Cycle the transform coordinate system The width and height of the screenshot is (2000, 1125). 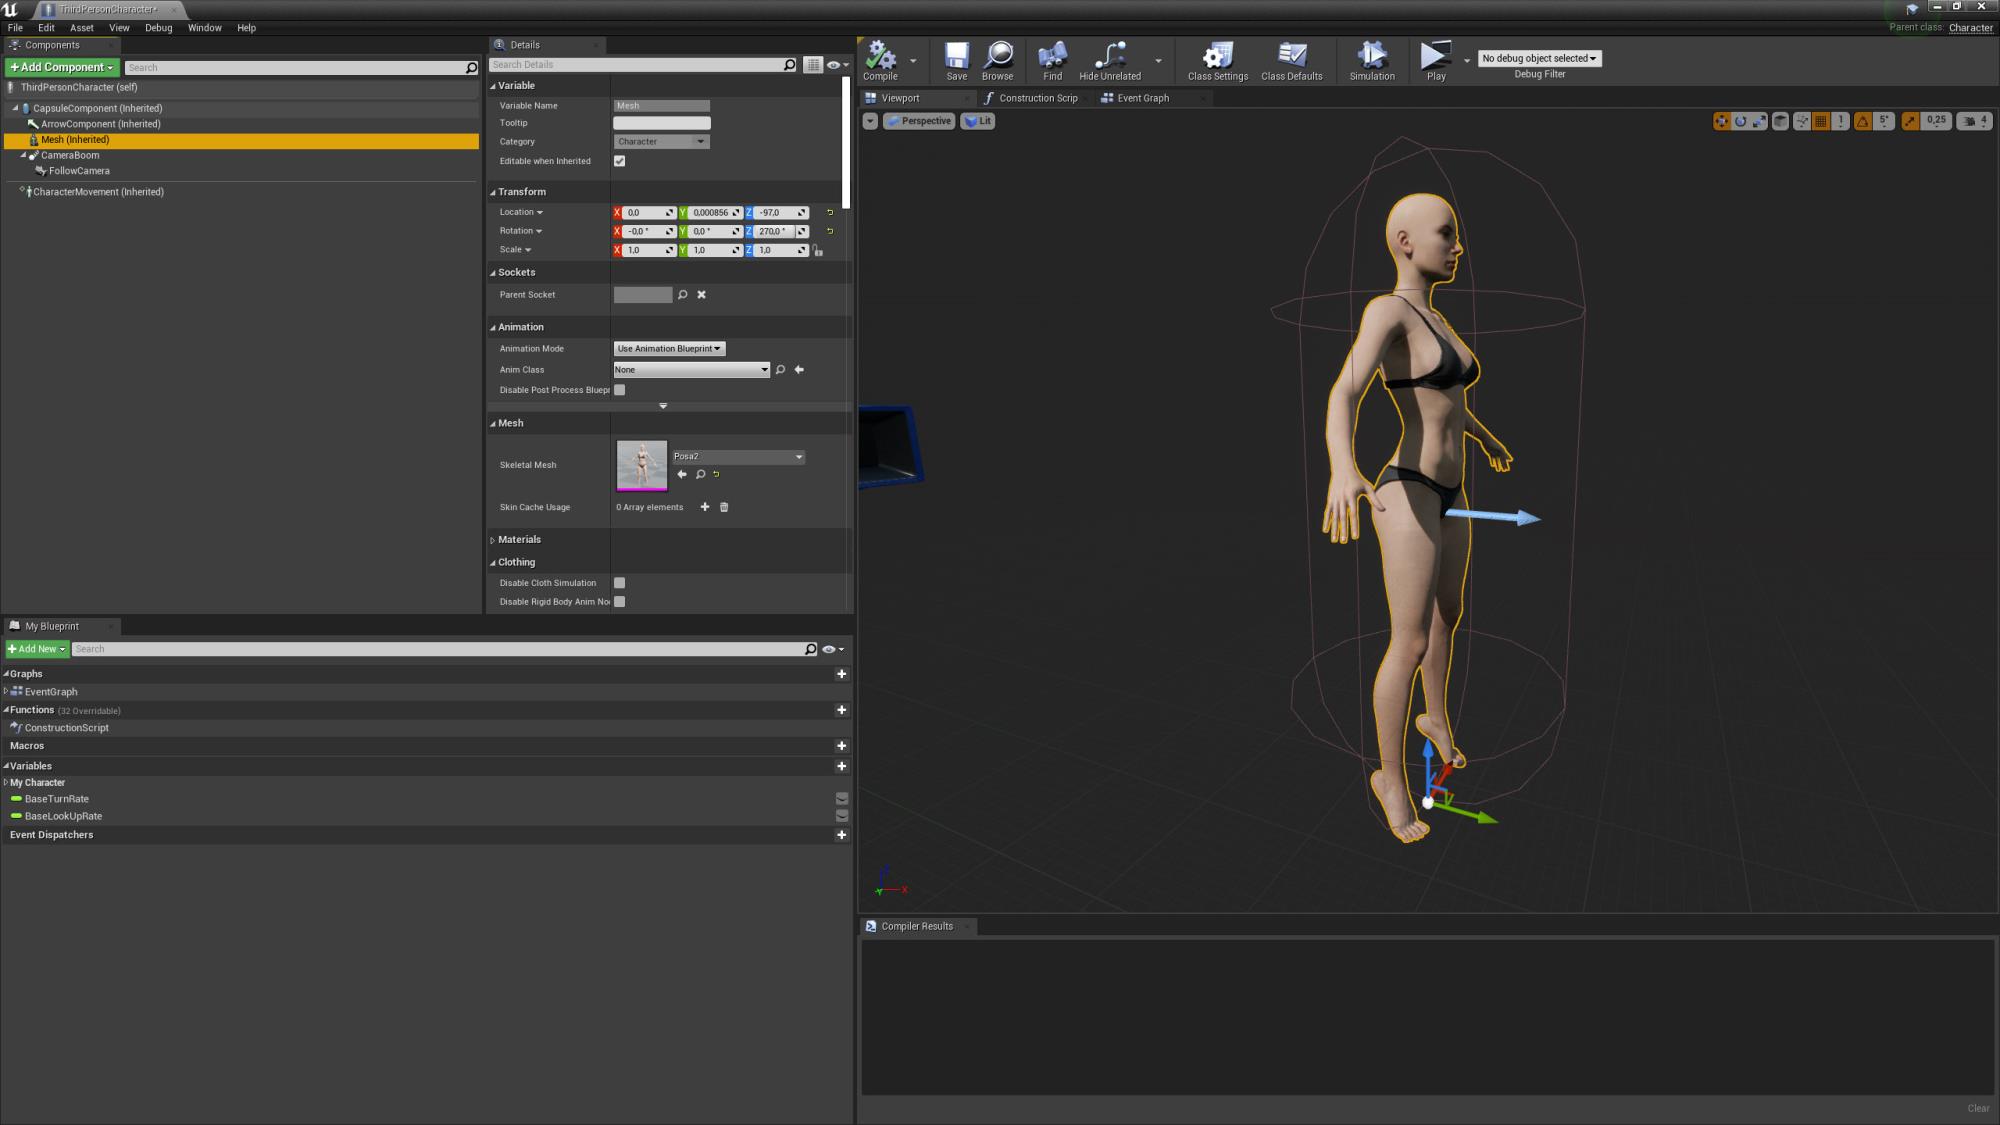(1780, 121)
